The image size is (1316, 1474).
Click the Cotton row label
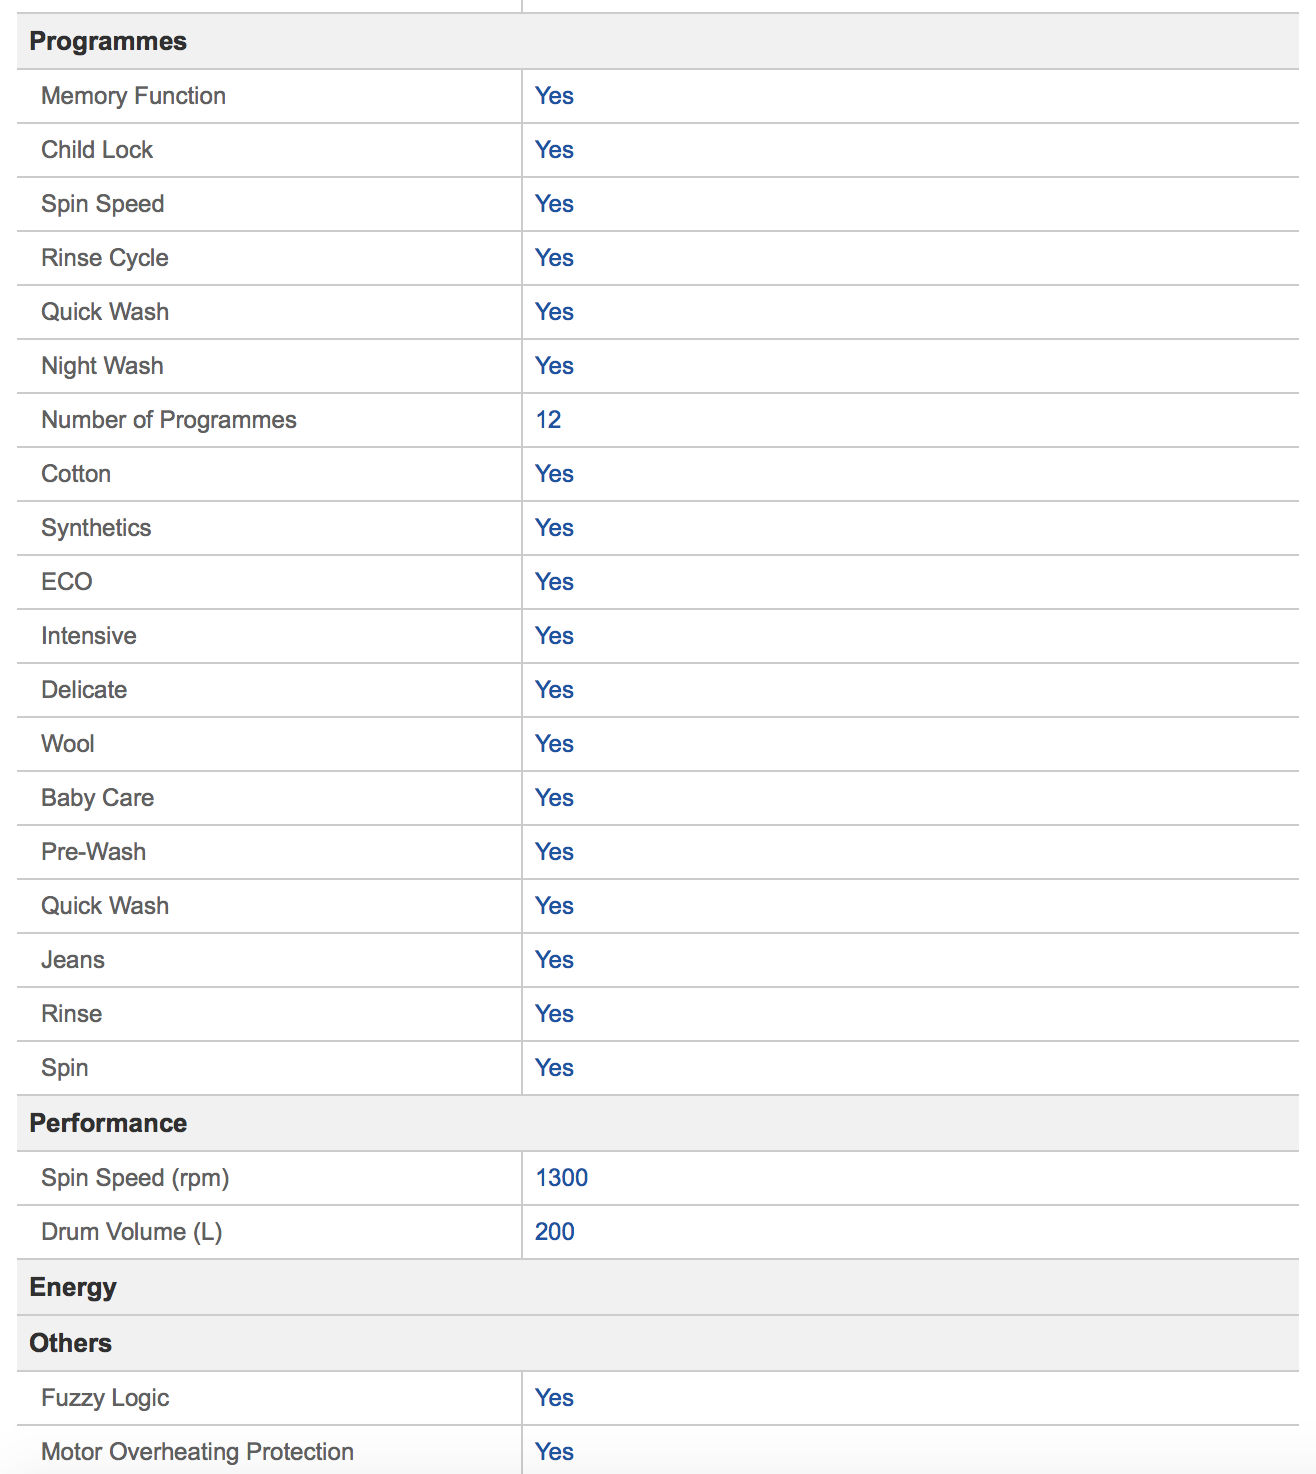click(x=76, y=474)
